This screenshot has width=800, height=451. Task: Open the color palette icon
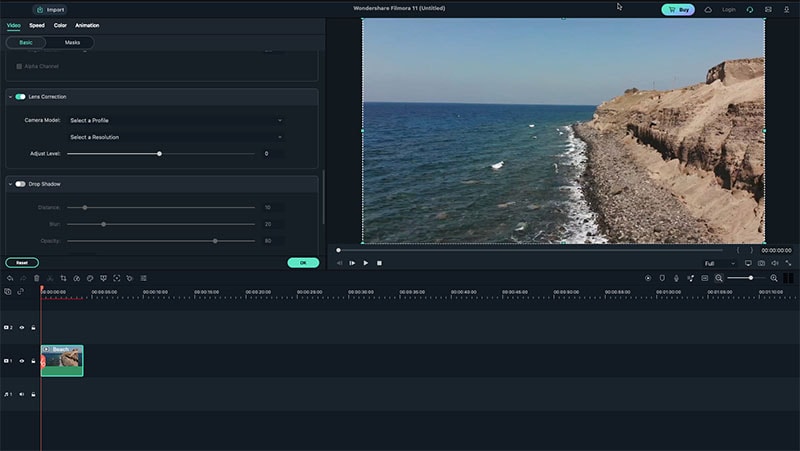click(90, 278)
